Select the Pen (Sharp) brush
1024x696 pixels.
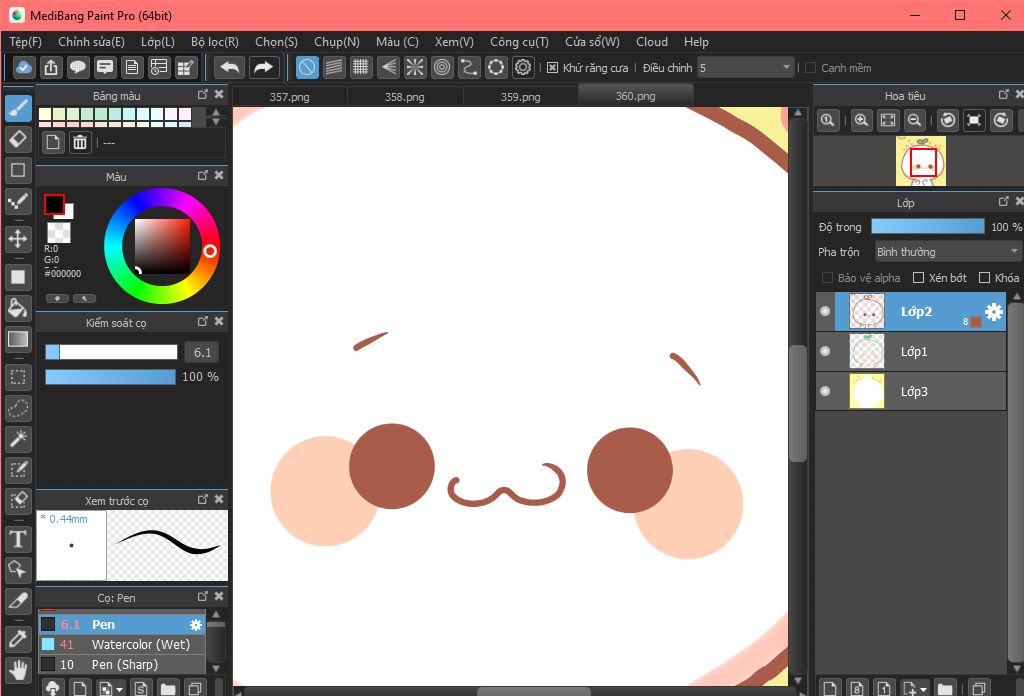(x=122, y=665)
